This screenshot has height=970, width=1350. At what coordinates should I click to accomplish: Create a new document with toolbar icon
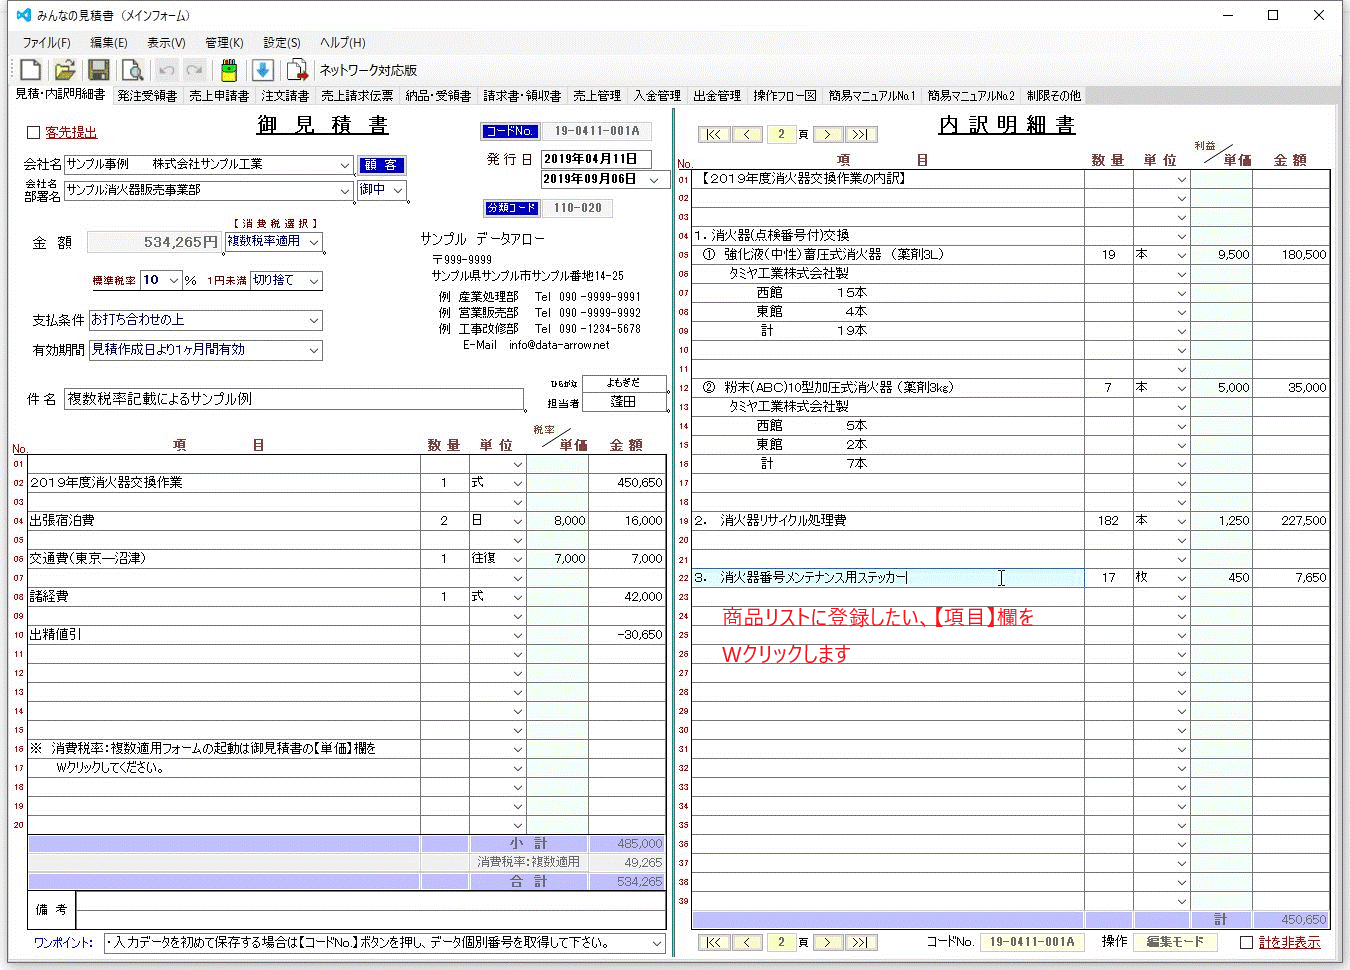[31, 70]
